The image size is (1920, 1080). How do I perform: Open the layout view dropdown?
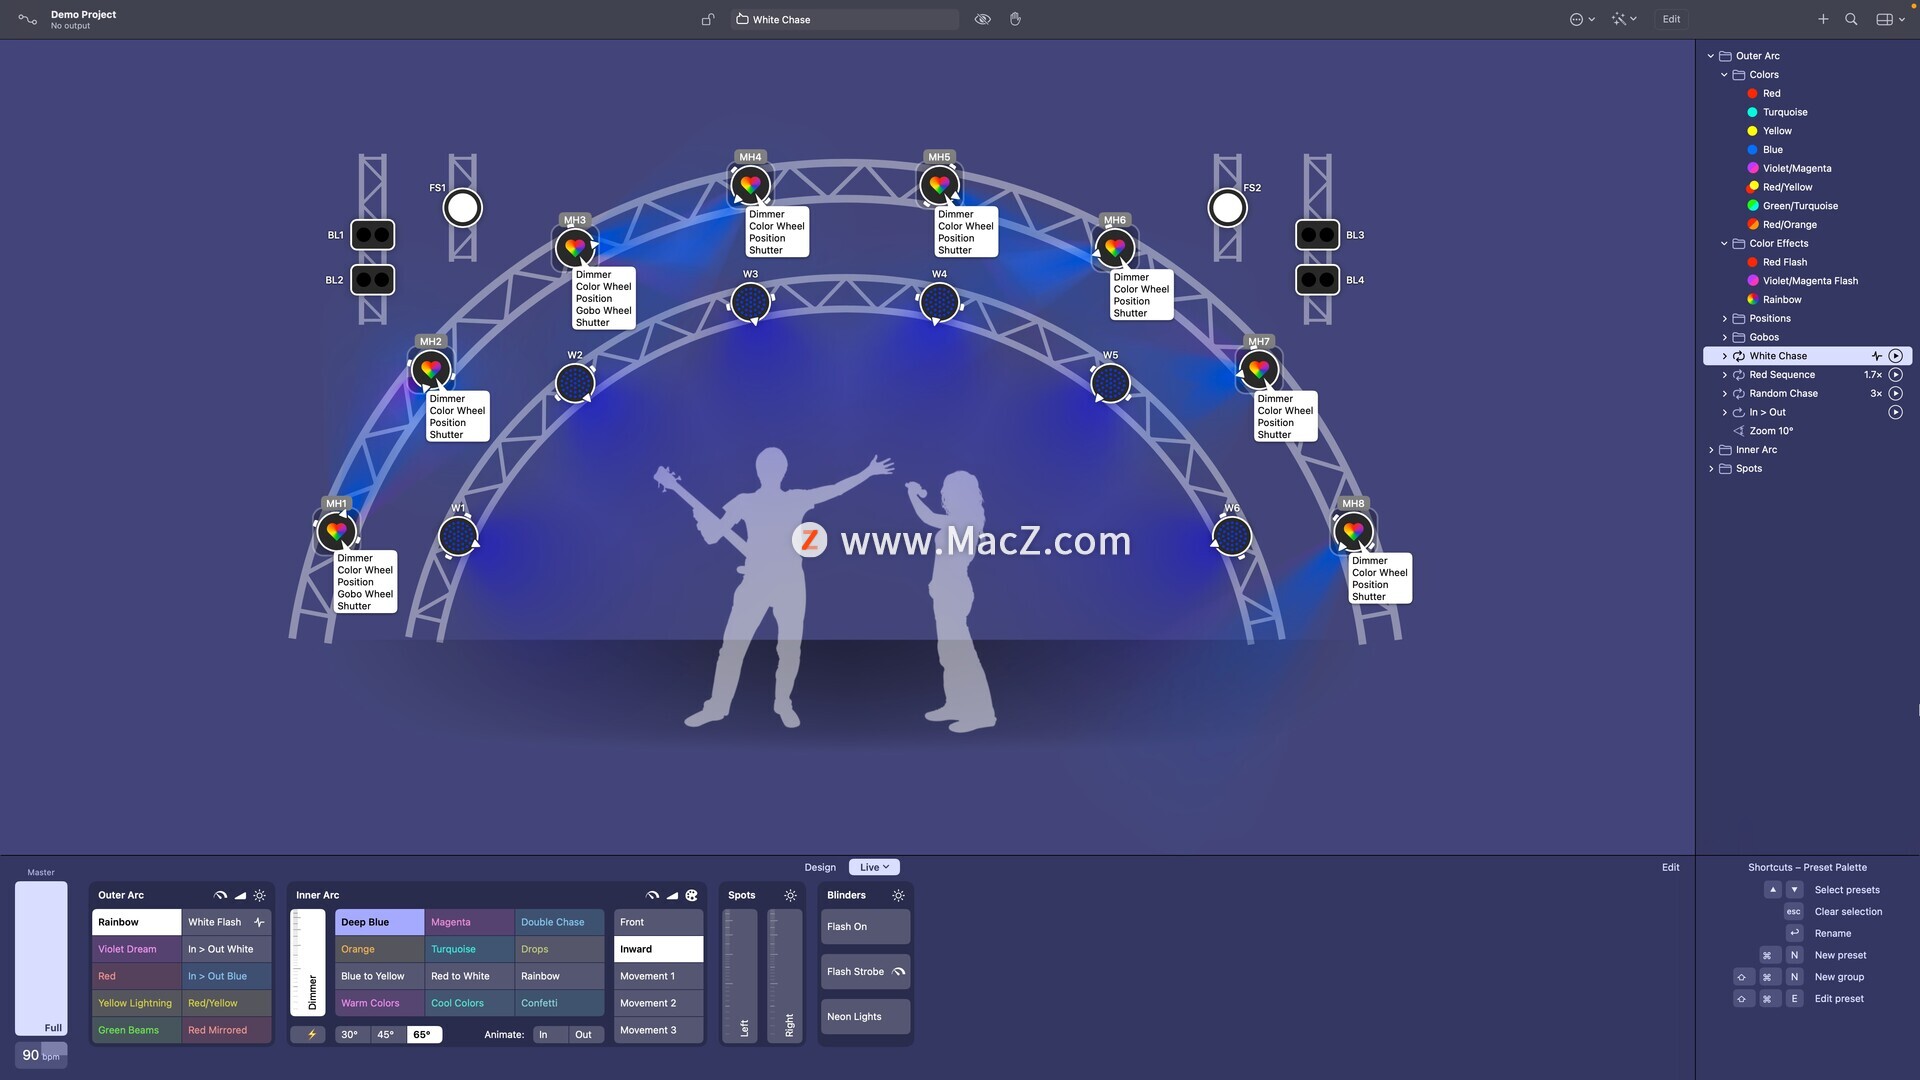point(1889,19)
